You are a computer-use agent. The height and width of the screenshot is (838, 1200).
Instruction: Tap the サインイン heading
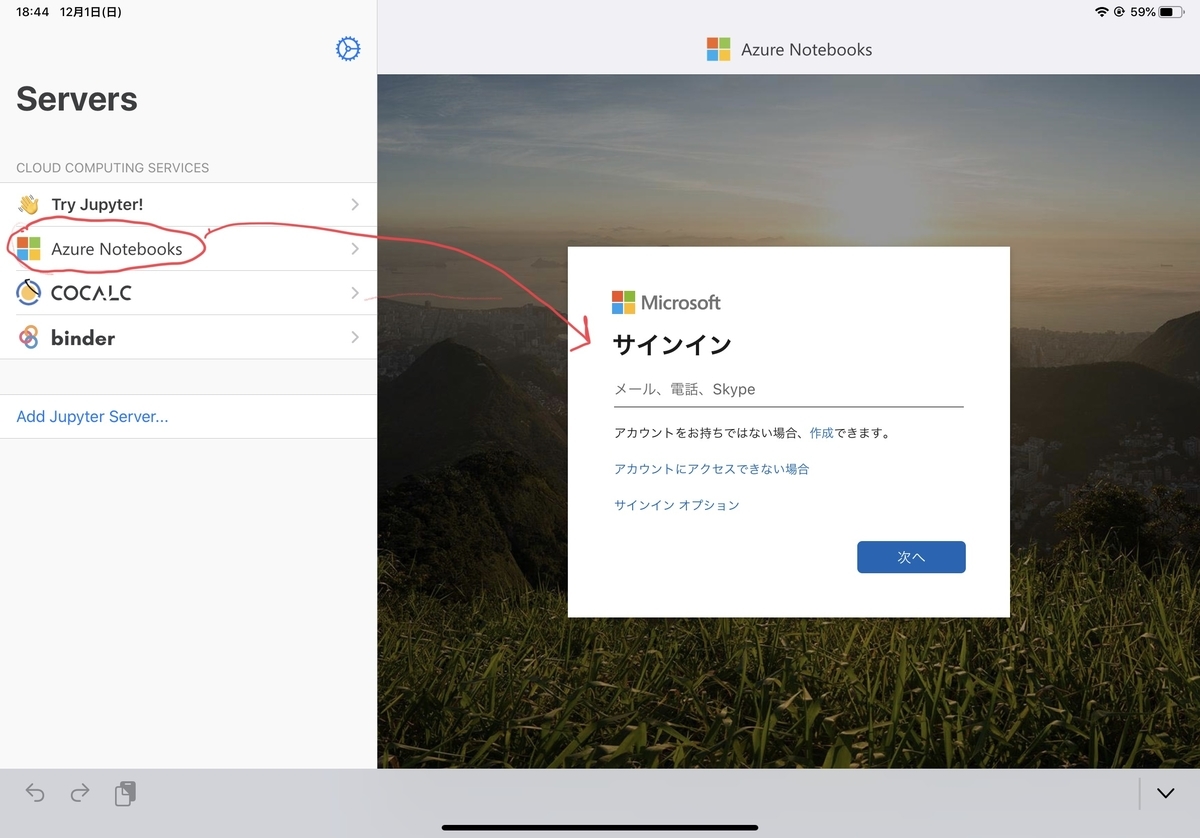[672, 345]
